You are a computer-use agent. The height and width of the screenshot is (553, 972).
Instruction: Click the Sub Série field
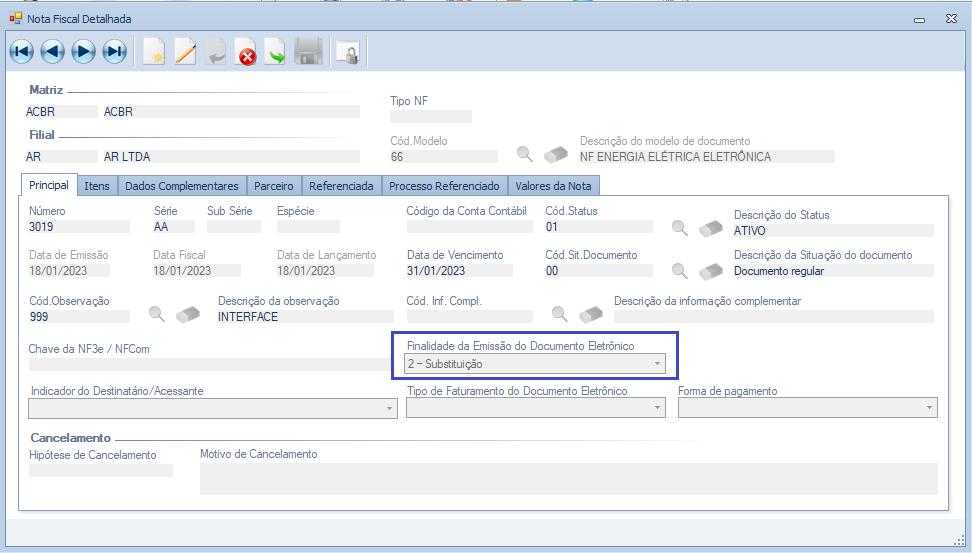point(234,227)
